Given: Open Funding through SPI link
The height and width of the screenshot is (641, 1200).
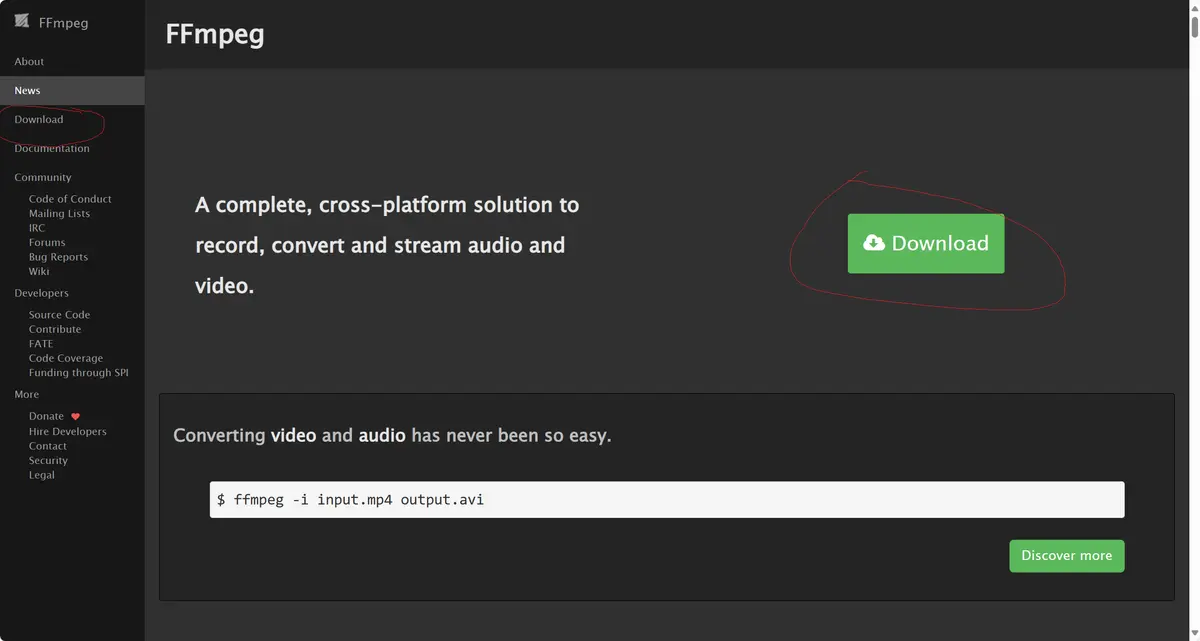Looking at the screenshot, I should [x=79, y=372].
